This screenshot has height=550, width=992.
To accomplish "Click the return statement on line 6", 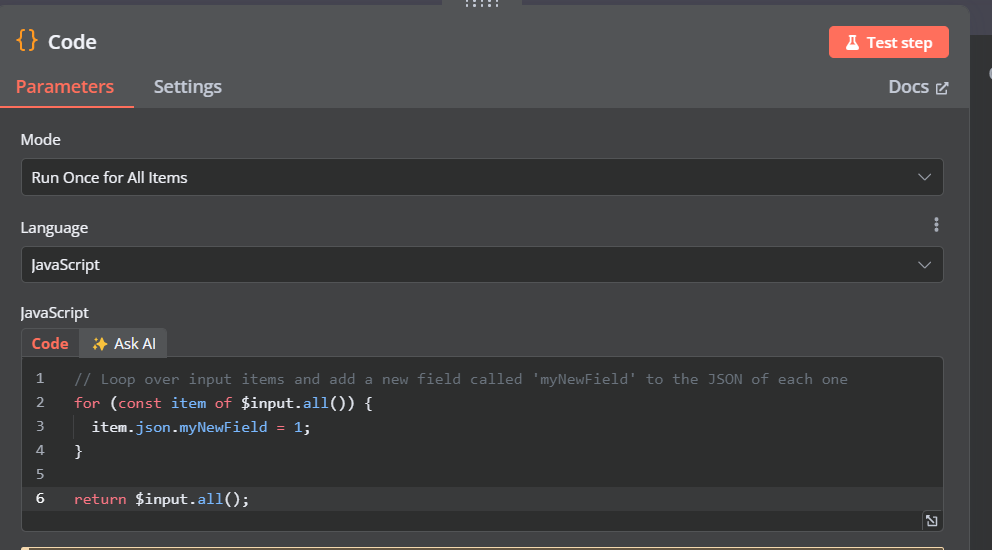I will tap(161, 499).
